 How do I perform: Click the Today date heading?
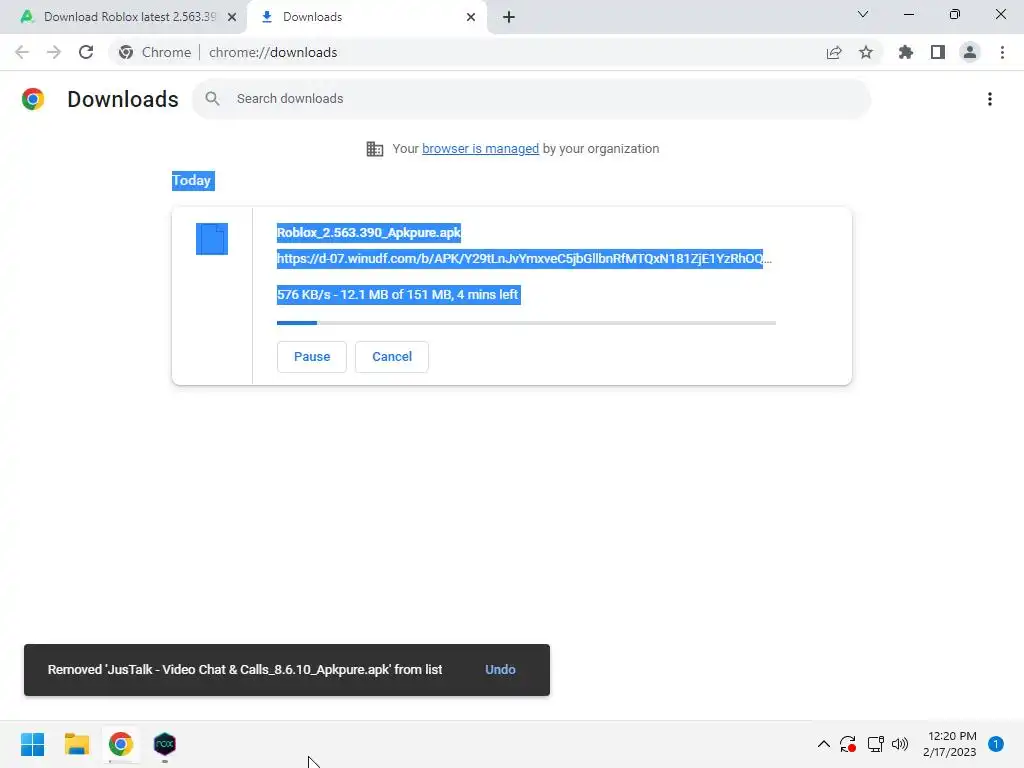(193, 181)
